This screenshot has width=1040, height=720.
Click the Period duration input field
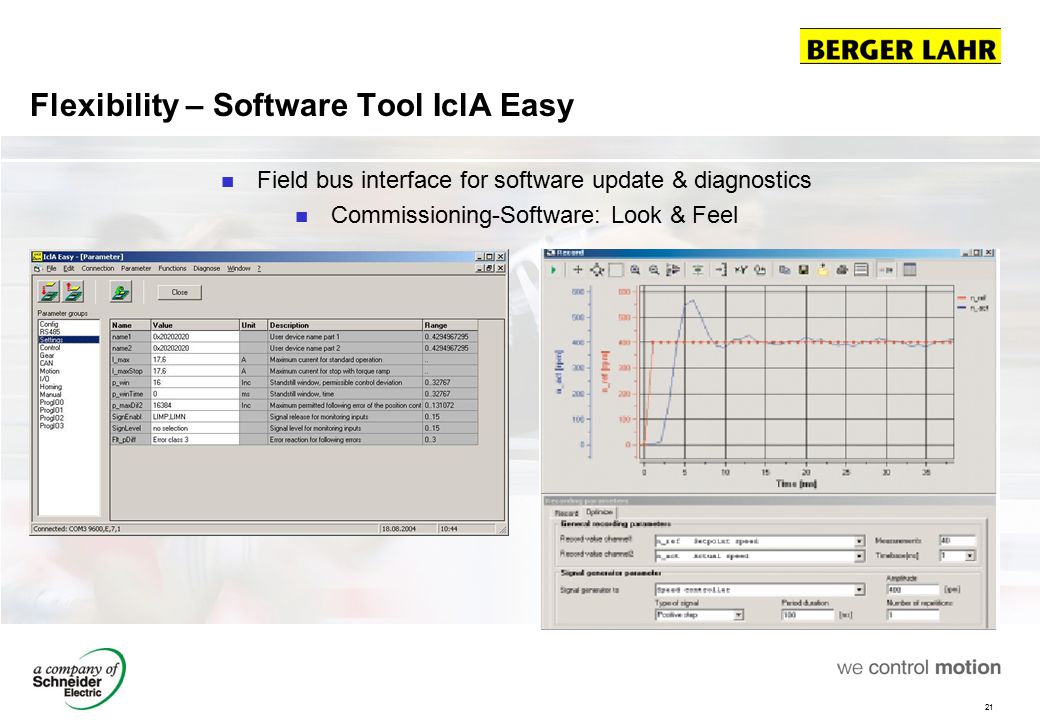point(807,615)
